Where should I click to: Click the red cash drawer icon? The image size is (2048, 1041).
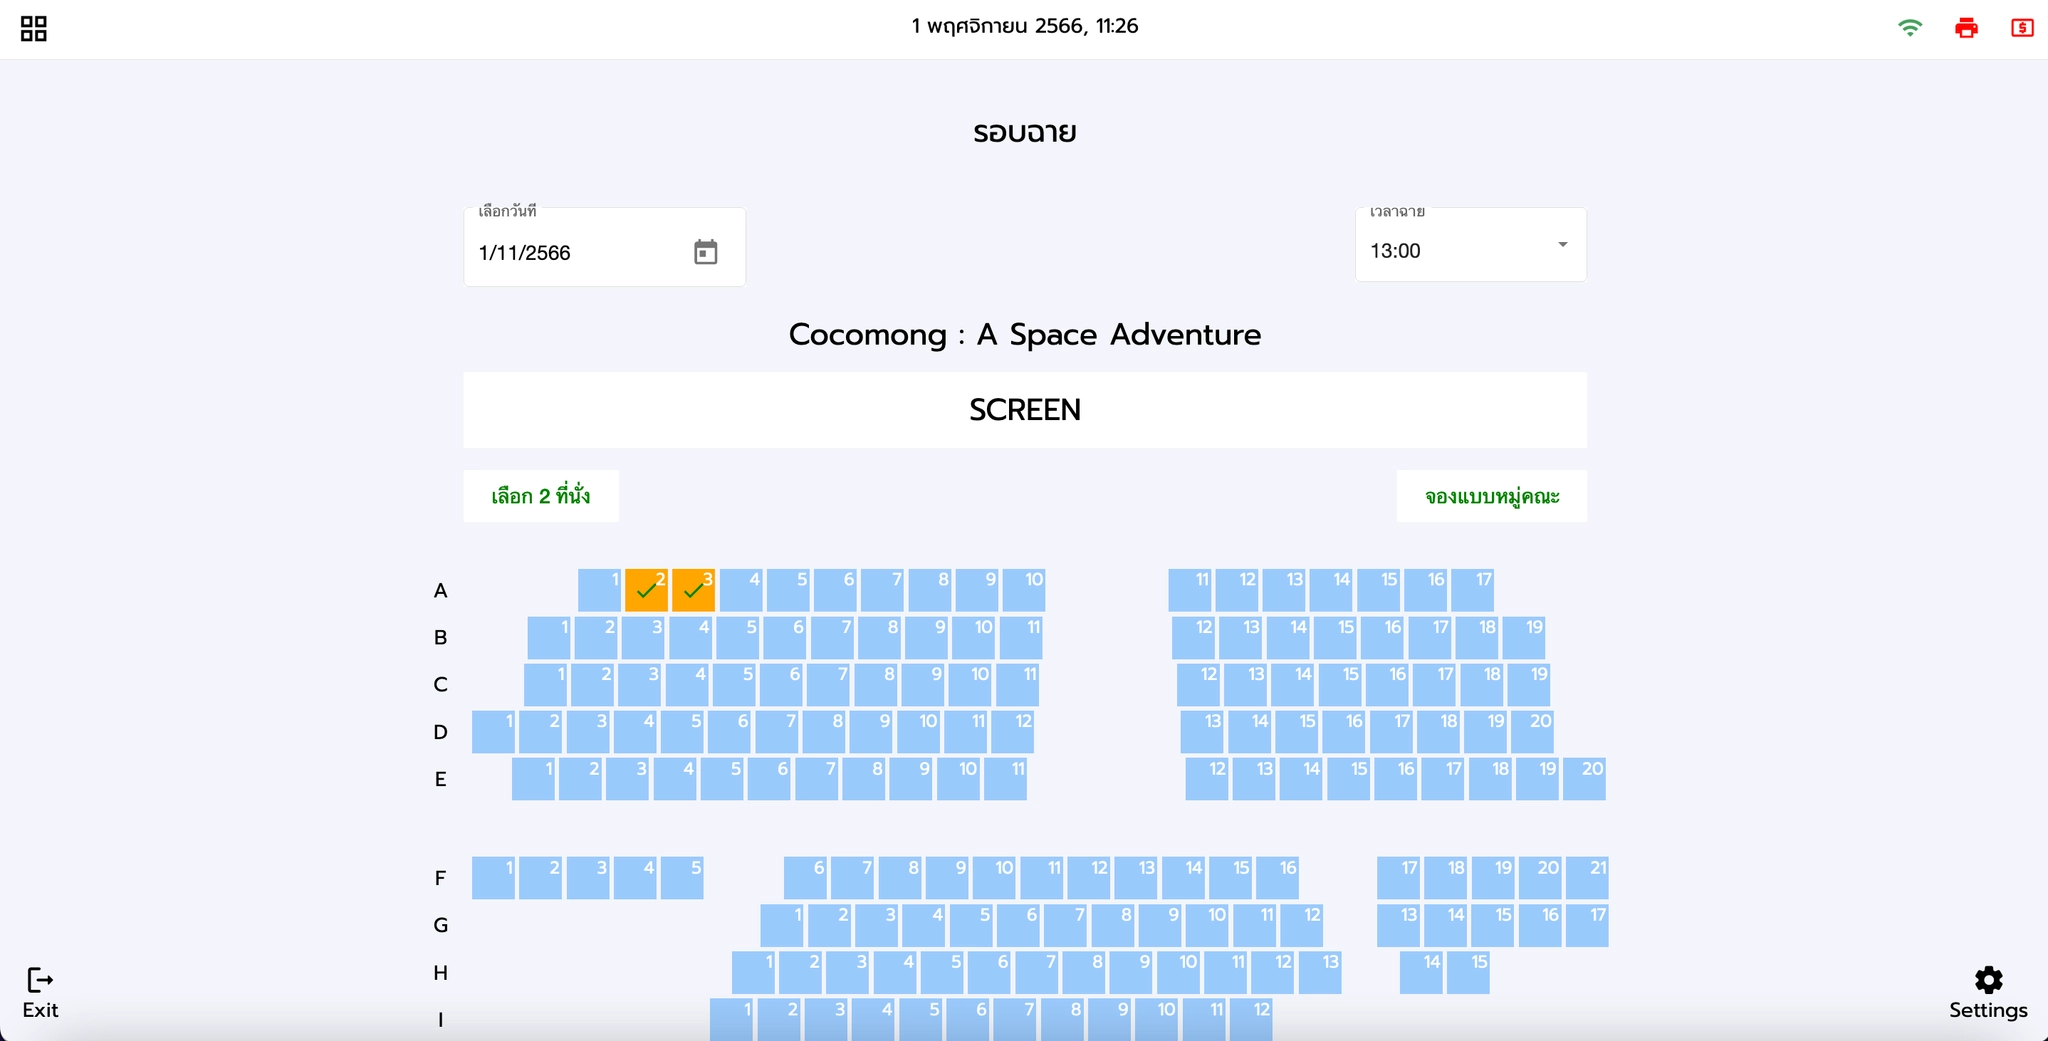pos(2022,28)
